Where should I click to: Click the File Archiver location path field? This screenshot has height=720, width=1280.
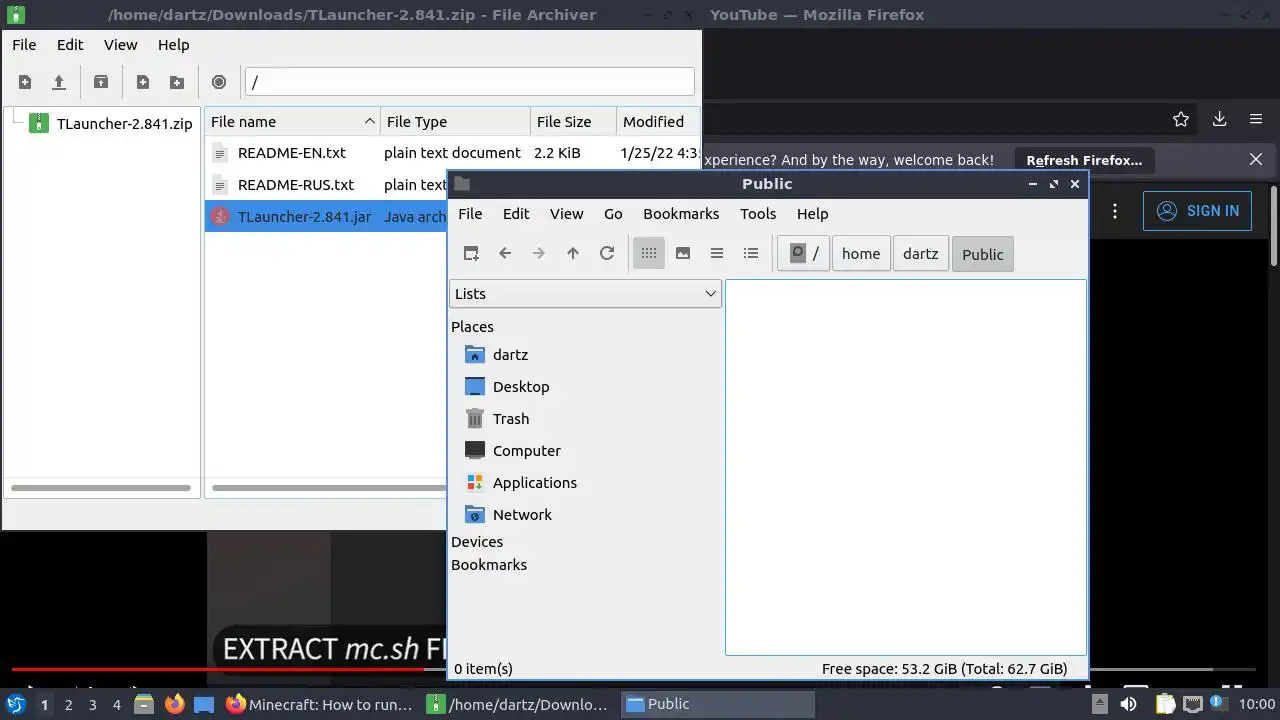[469, 82]
